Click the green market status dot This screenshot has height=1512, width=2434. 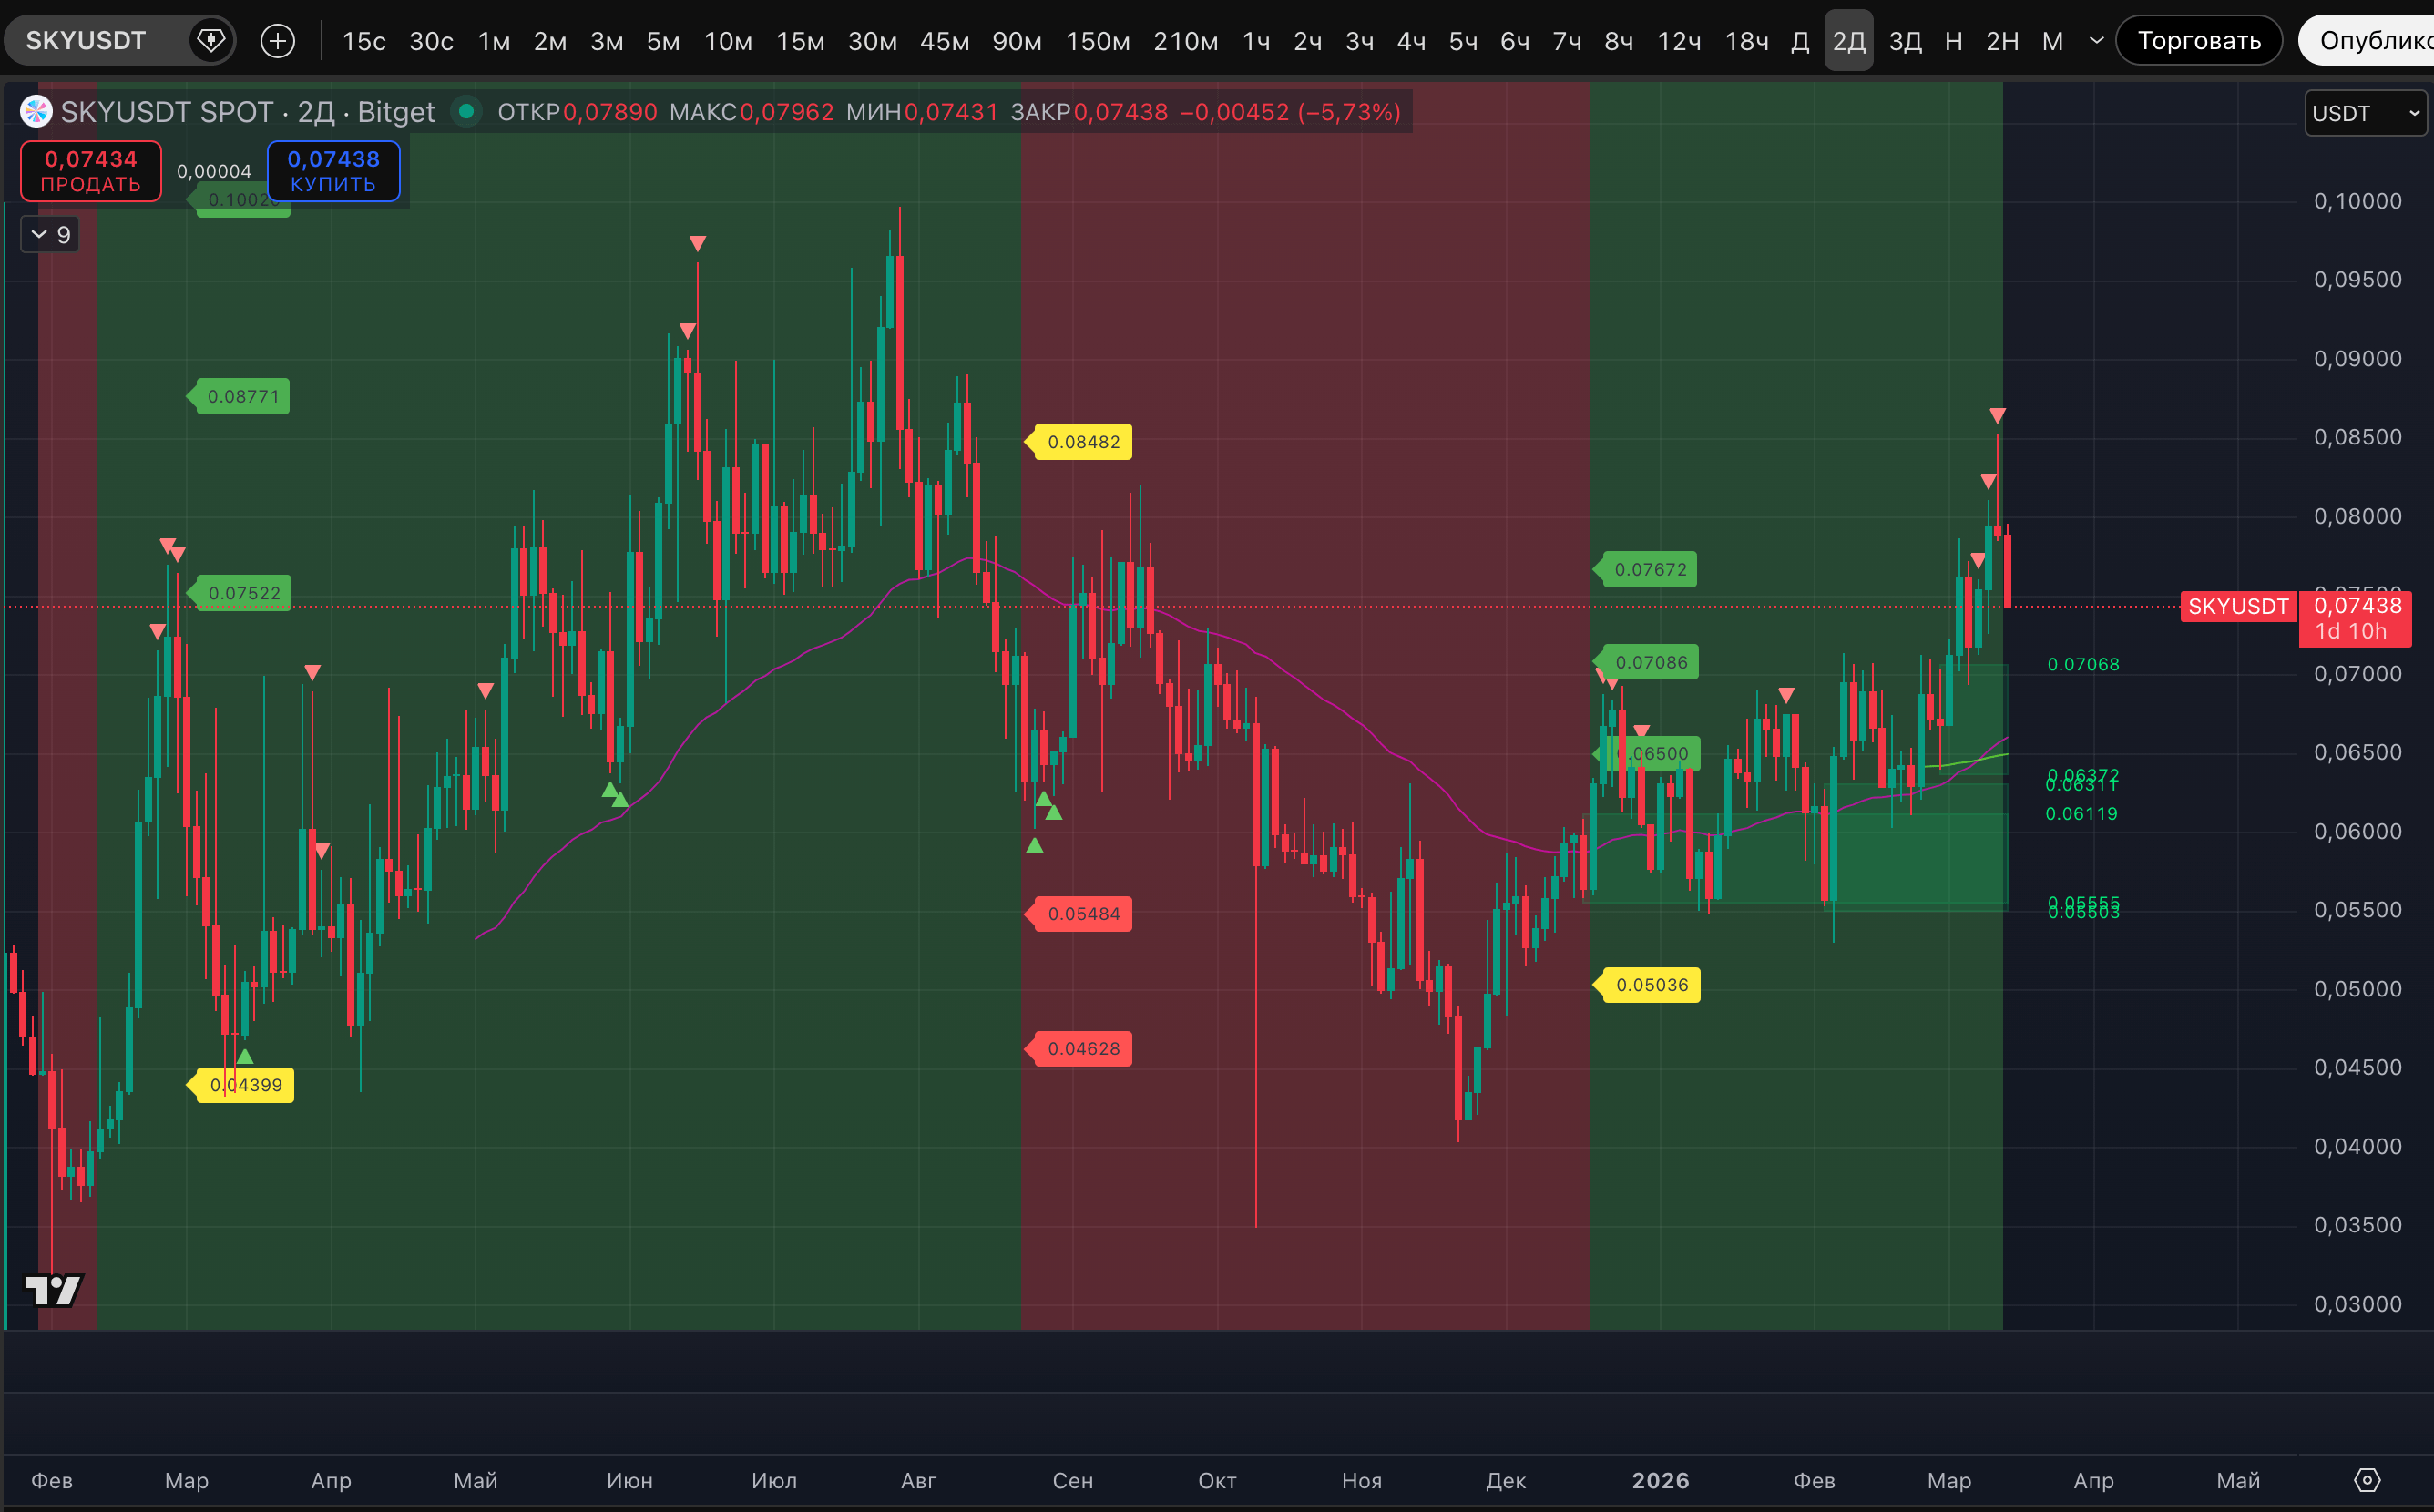pos(466,111)
